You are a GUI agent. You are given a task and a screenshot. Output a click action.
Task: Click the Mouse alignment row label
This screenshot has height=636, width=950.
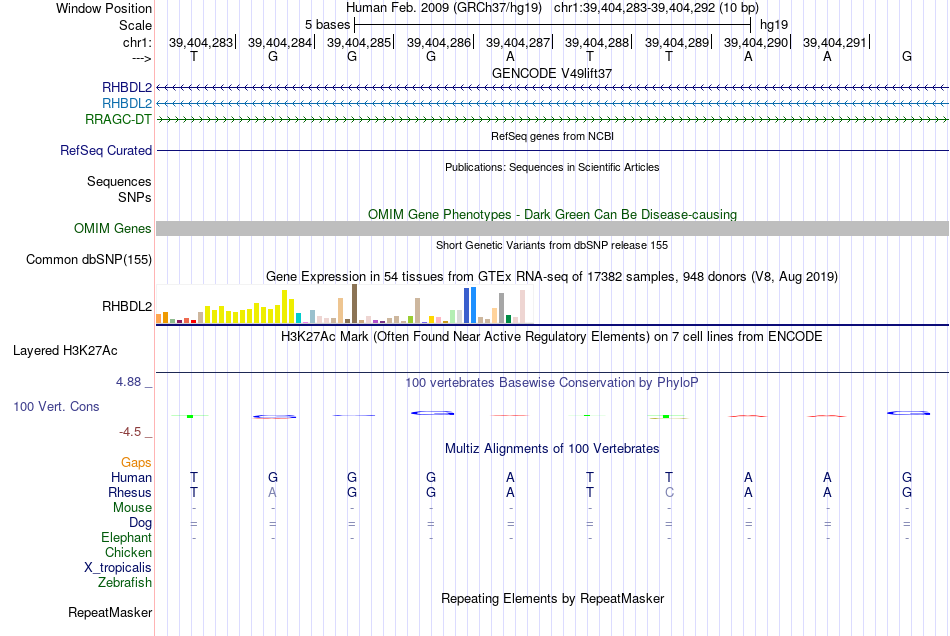coord(132,508)
